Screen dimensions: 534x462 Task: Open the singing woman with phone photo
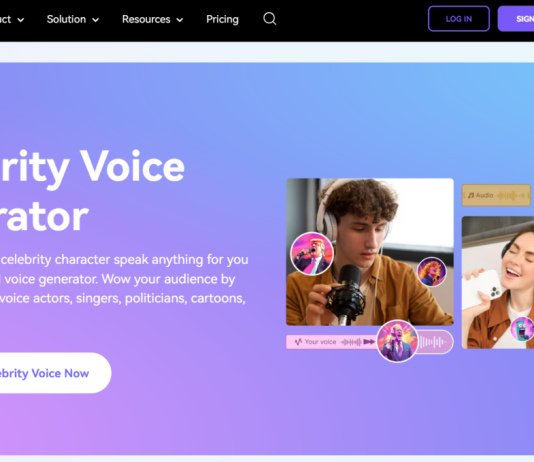pos(498,282)
